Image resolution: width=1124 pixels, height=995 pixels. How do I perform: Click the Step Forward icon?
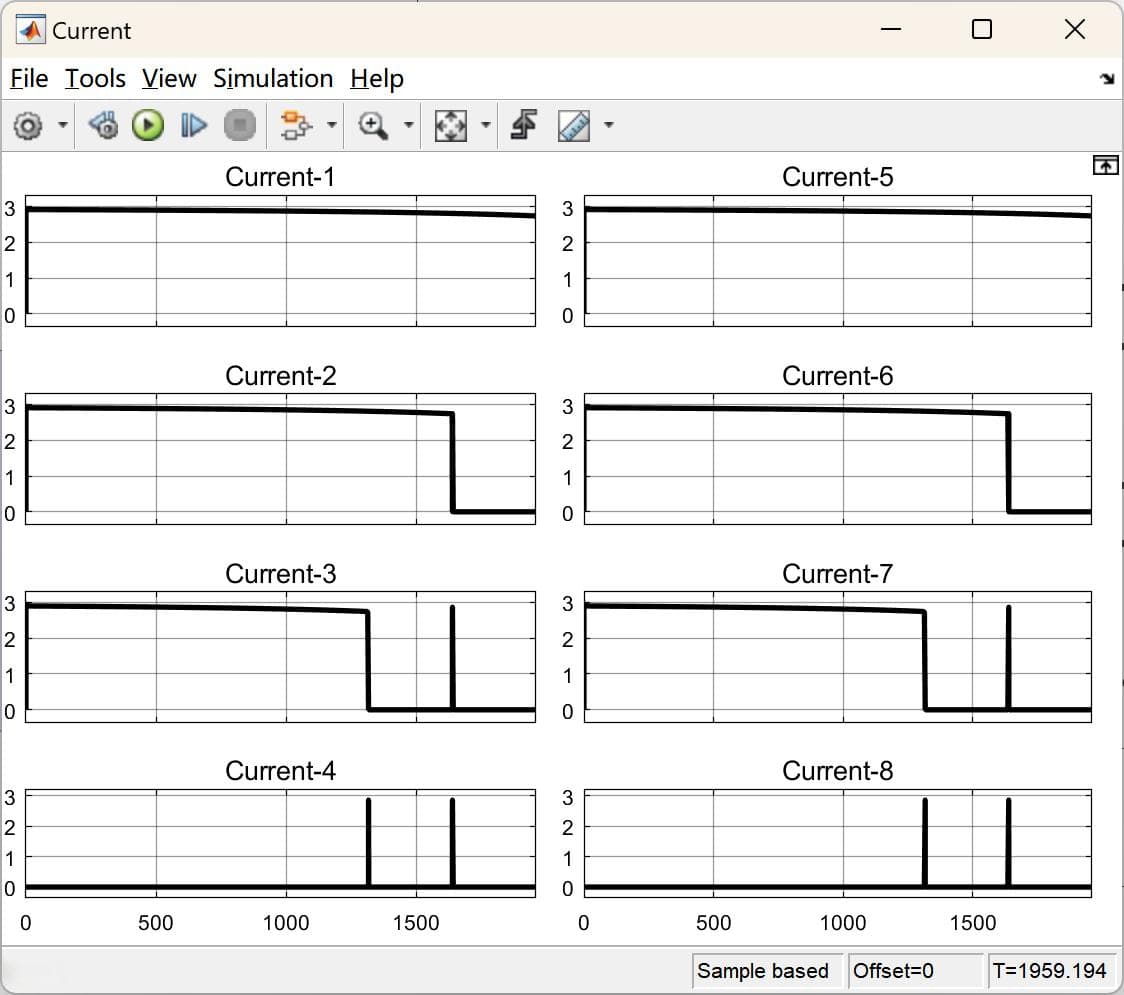pyautogui.click(x=194, y=125)
